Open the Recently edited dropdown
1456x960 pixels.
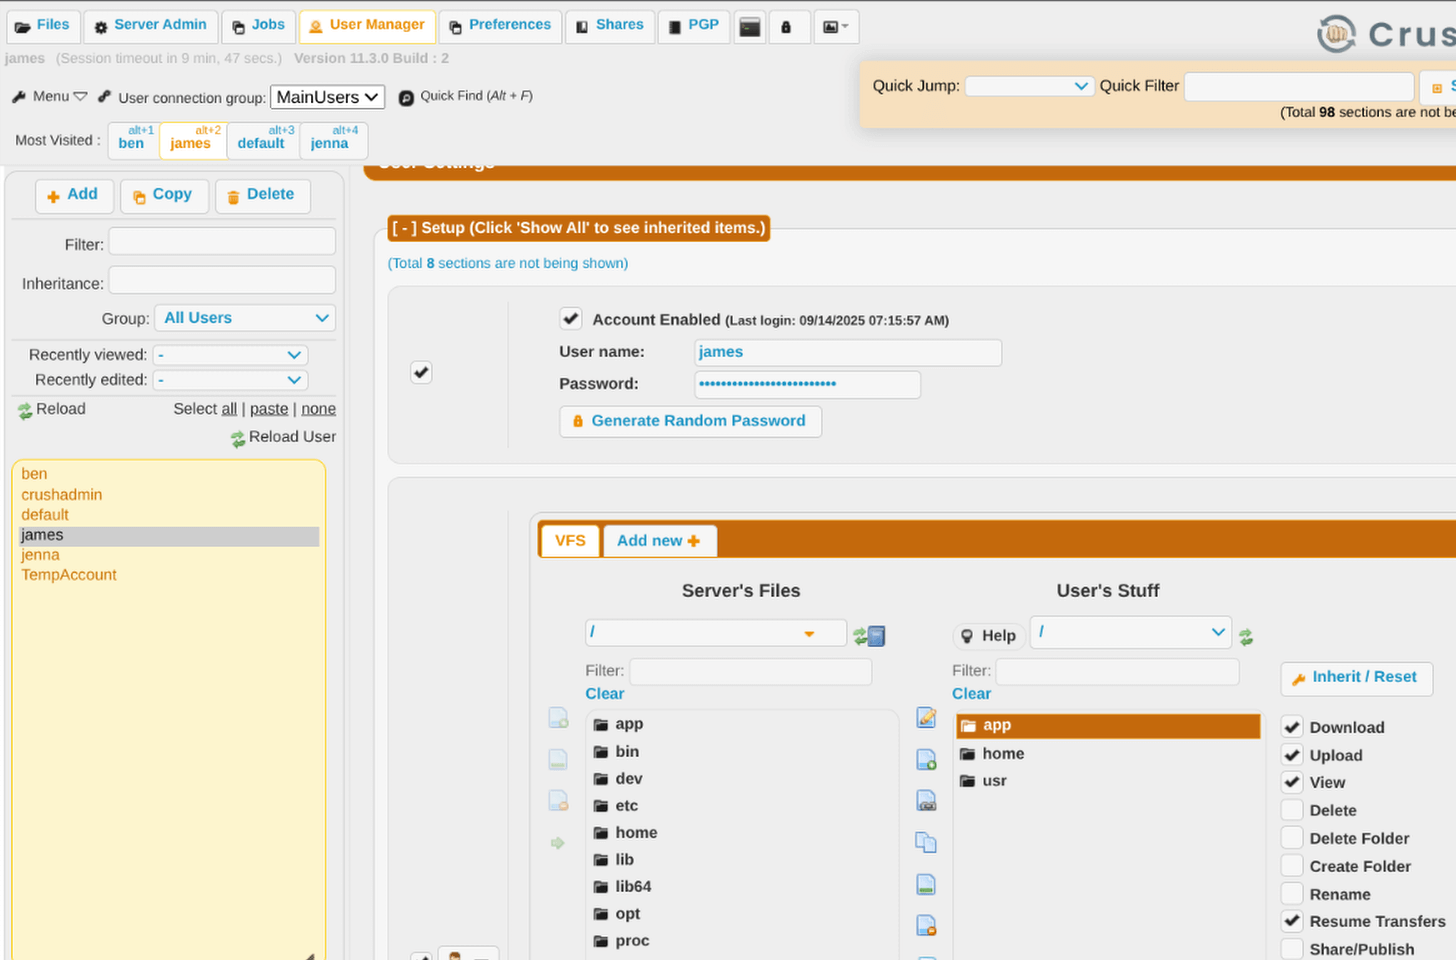click(x=230, y=380)
